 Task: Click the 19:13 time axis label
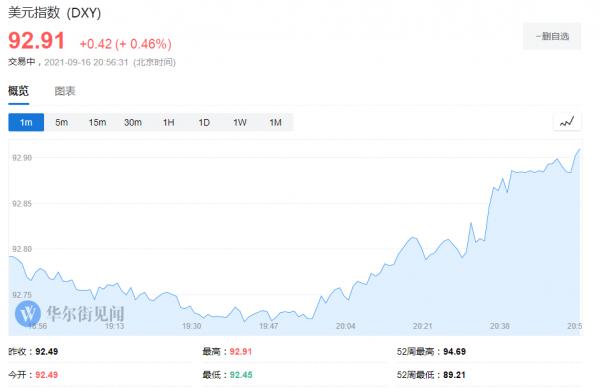[114, 326]
